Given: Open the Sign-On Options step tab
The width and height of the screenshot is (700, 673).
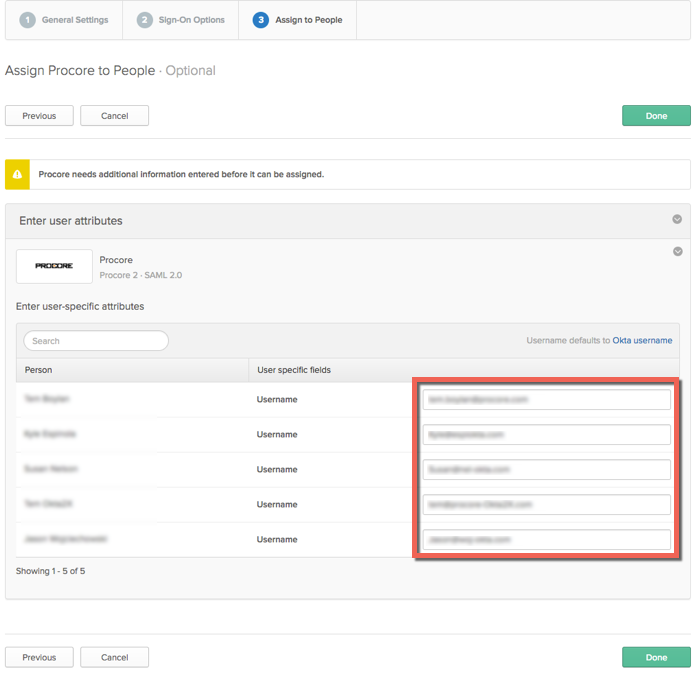Looking at the screenshot, I should pos(180,20).
